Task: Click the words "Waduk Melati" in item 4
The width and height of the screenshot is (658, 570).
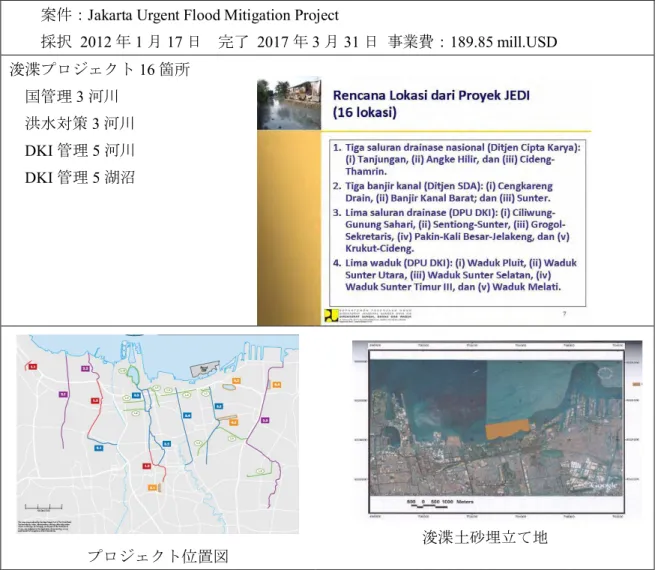Action: point(526,287)
